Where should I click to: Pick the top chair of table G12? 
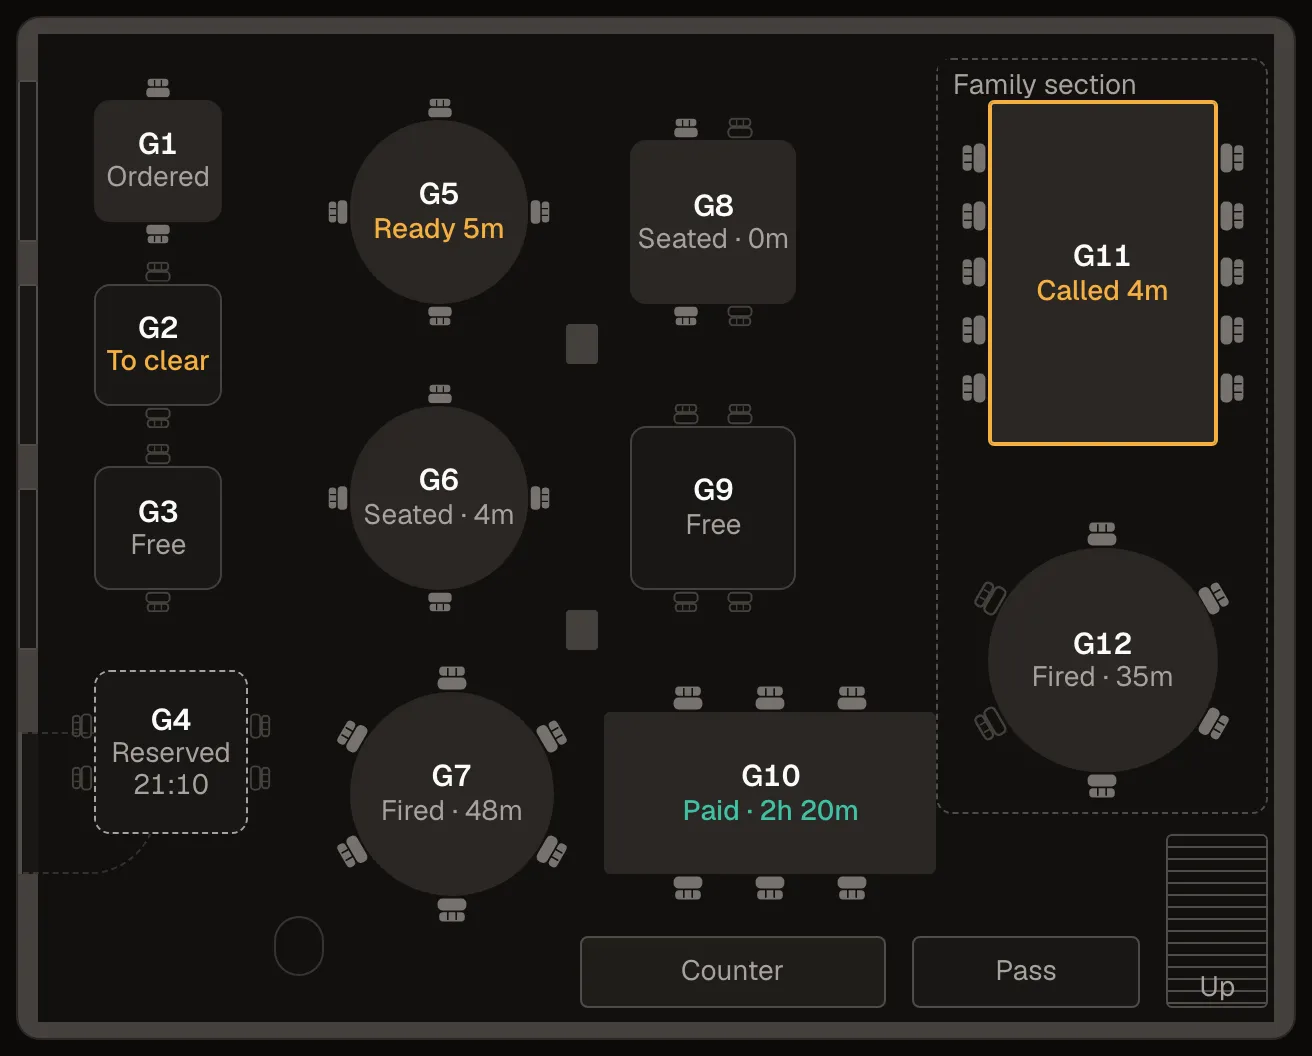1102,534
